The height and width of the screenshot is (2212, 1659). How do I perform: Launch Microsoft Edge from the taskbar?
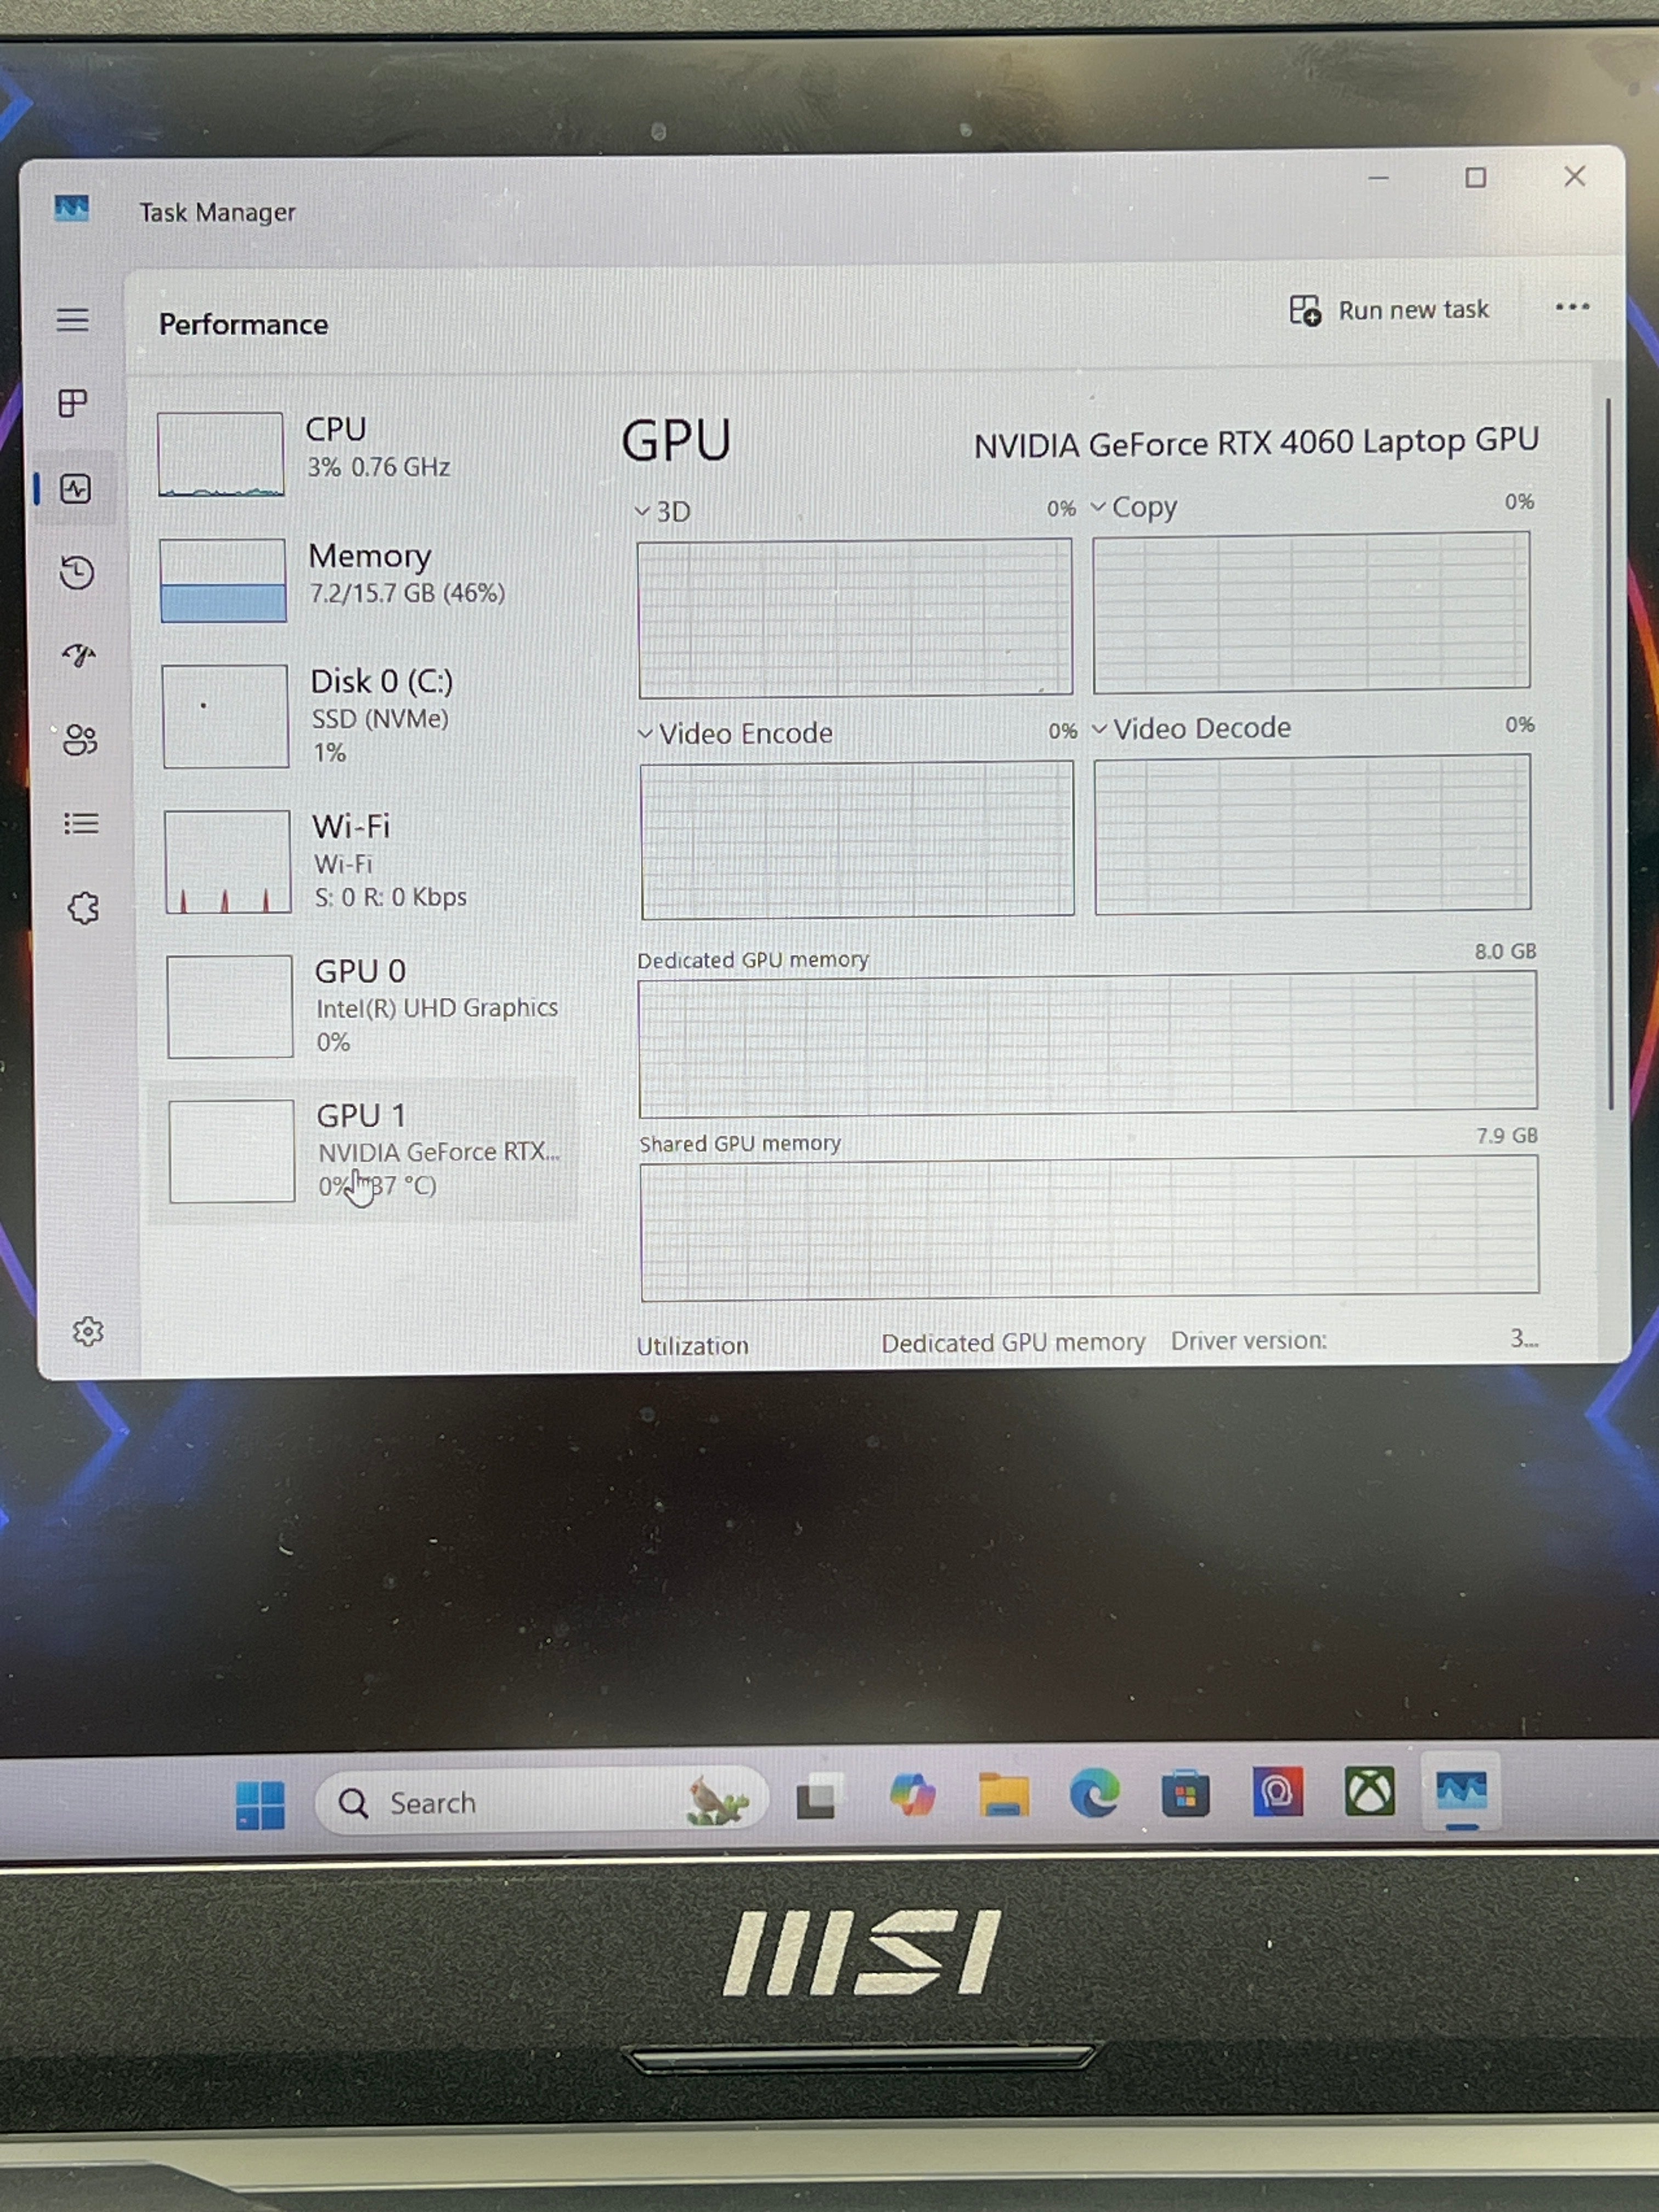coord(1095,1794)
